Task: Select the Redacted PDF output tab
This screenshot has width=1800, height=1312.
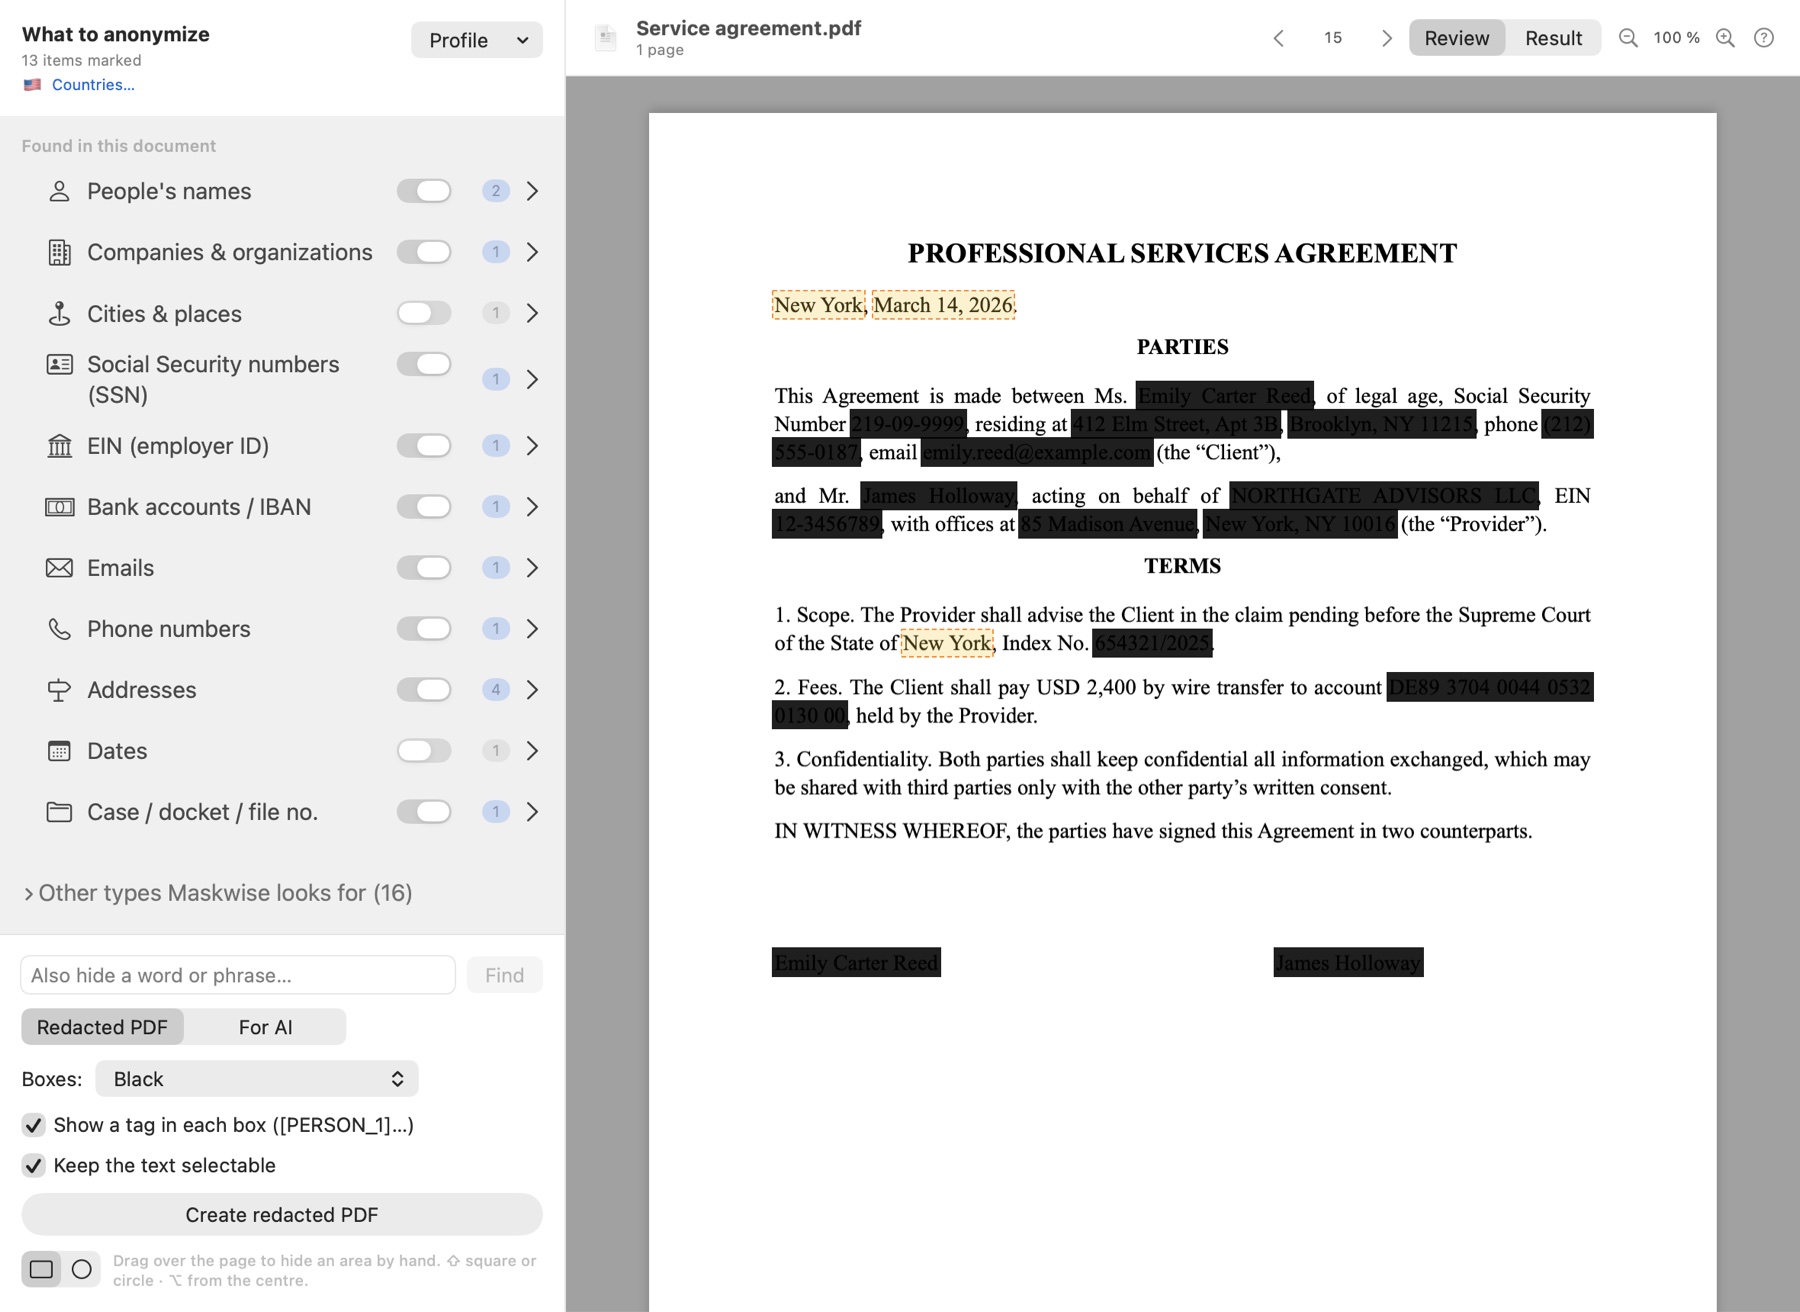Action: 102,1027
